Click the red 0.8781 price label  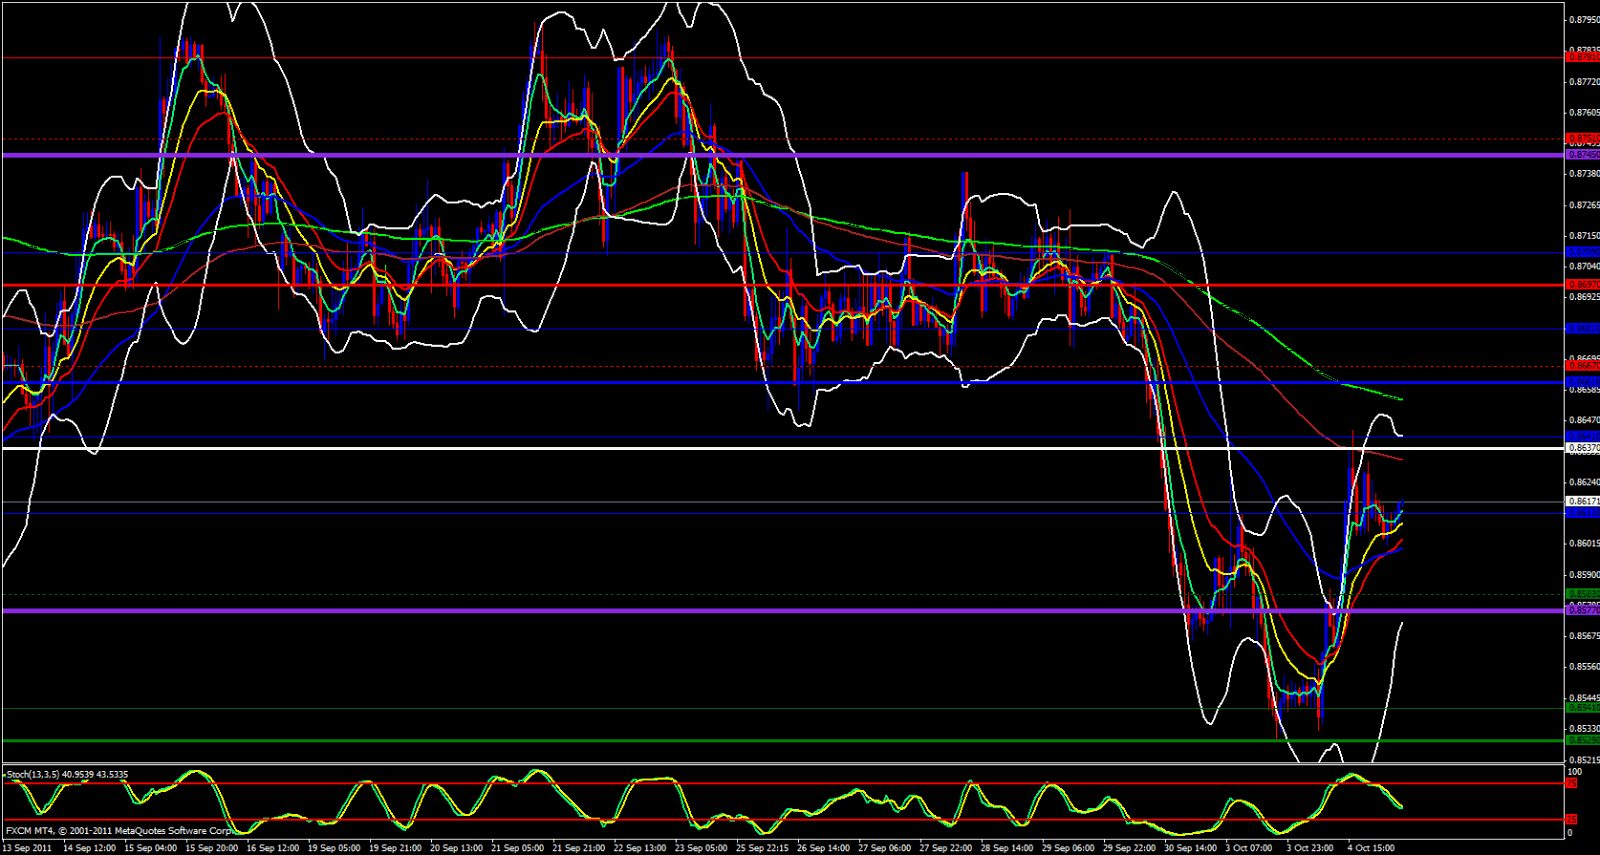click(x=1582, y=58)
